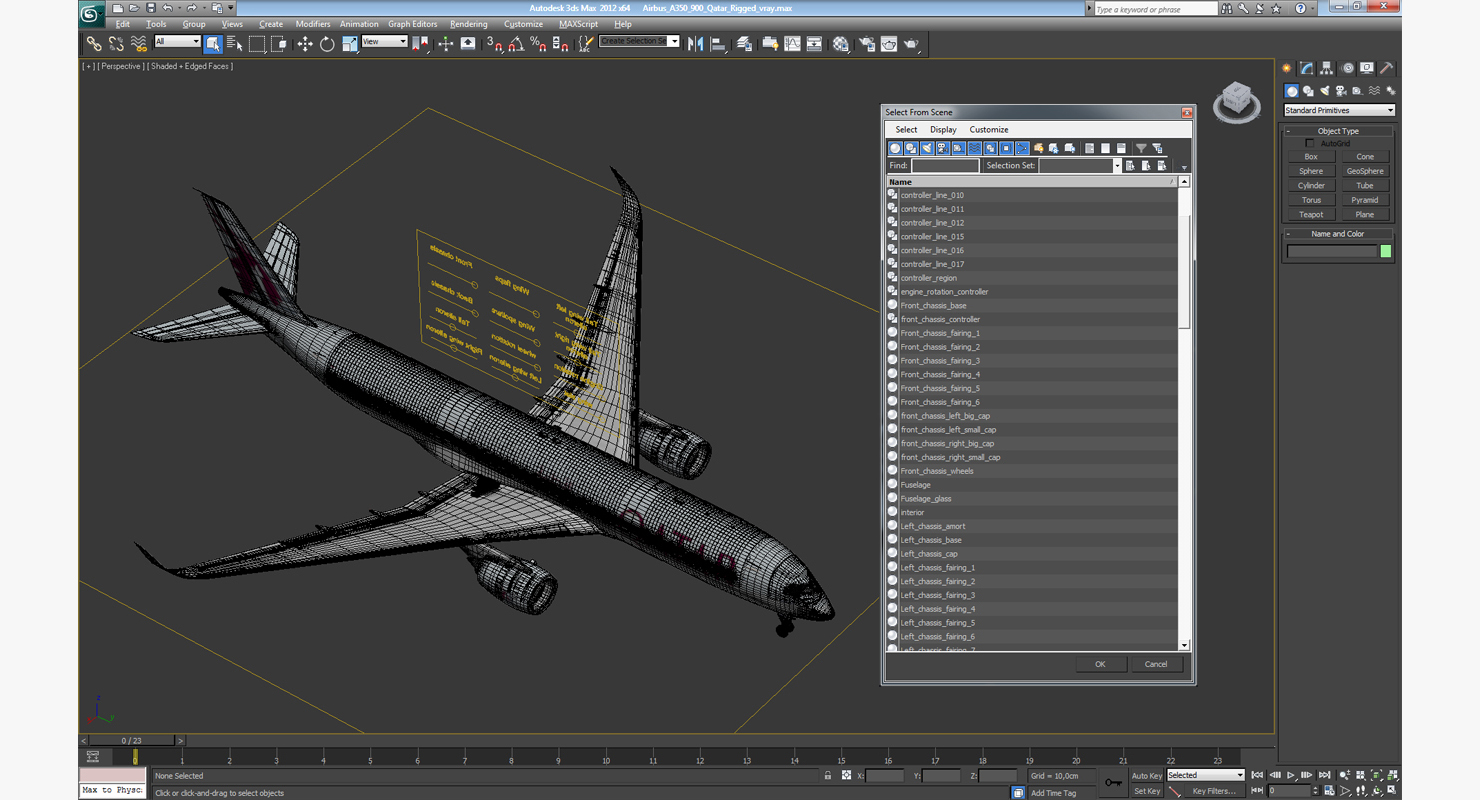Activate Select and Rotate tool
Viewport: 1480px width, 800px height.
coord(327,44)
